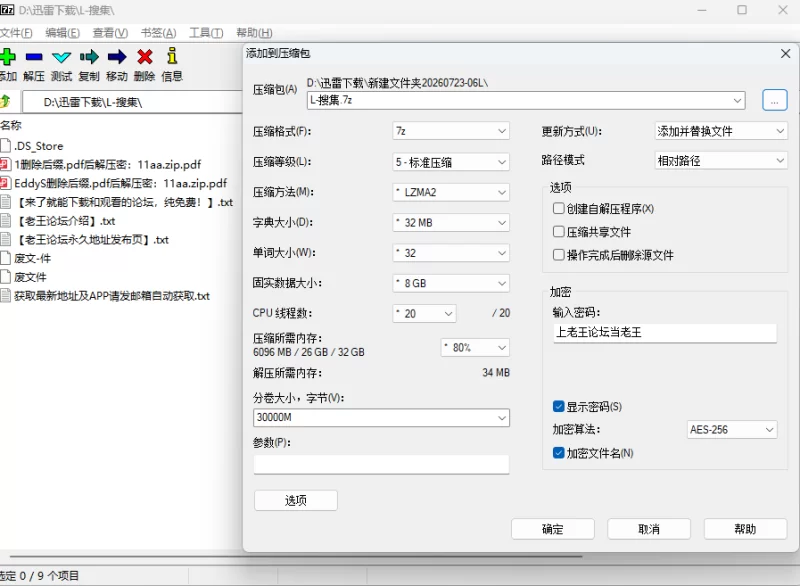This screenshot has height=586, width=800.
Task: Click the 帮助 button in dialog
Action: pos(745,529)
